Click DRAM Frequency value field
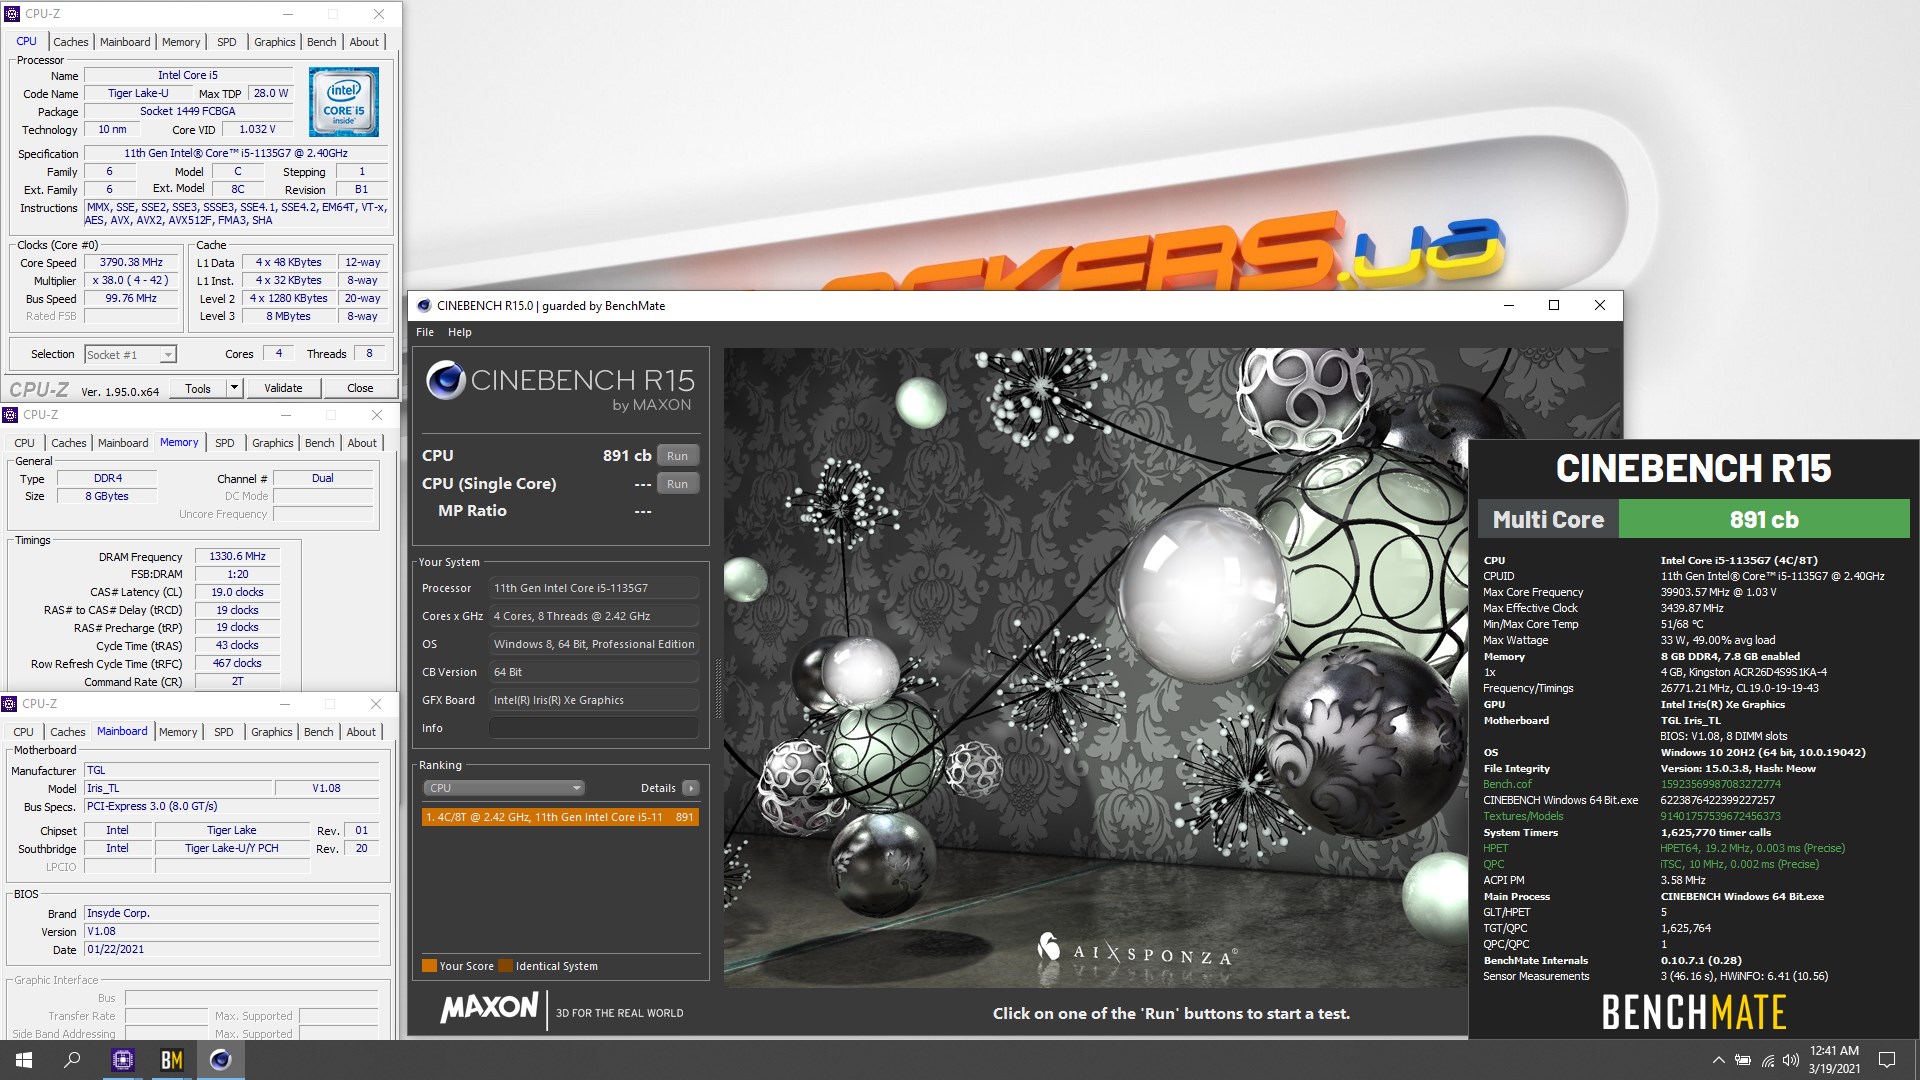Screen dimensions: 1920x1080 237,556
